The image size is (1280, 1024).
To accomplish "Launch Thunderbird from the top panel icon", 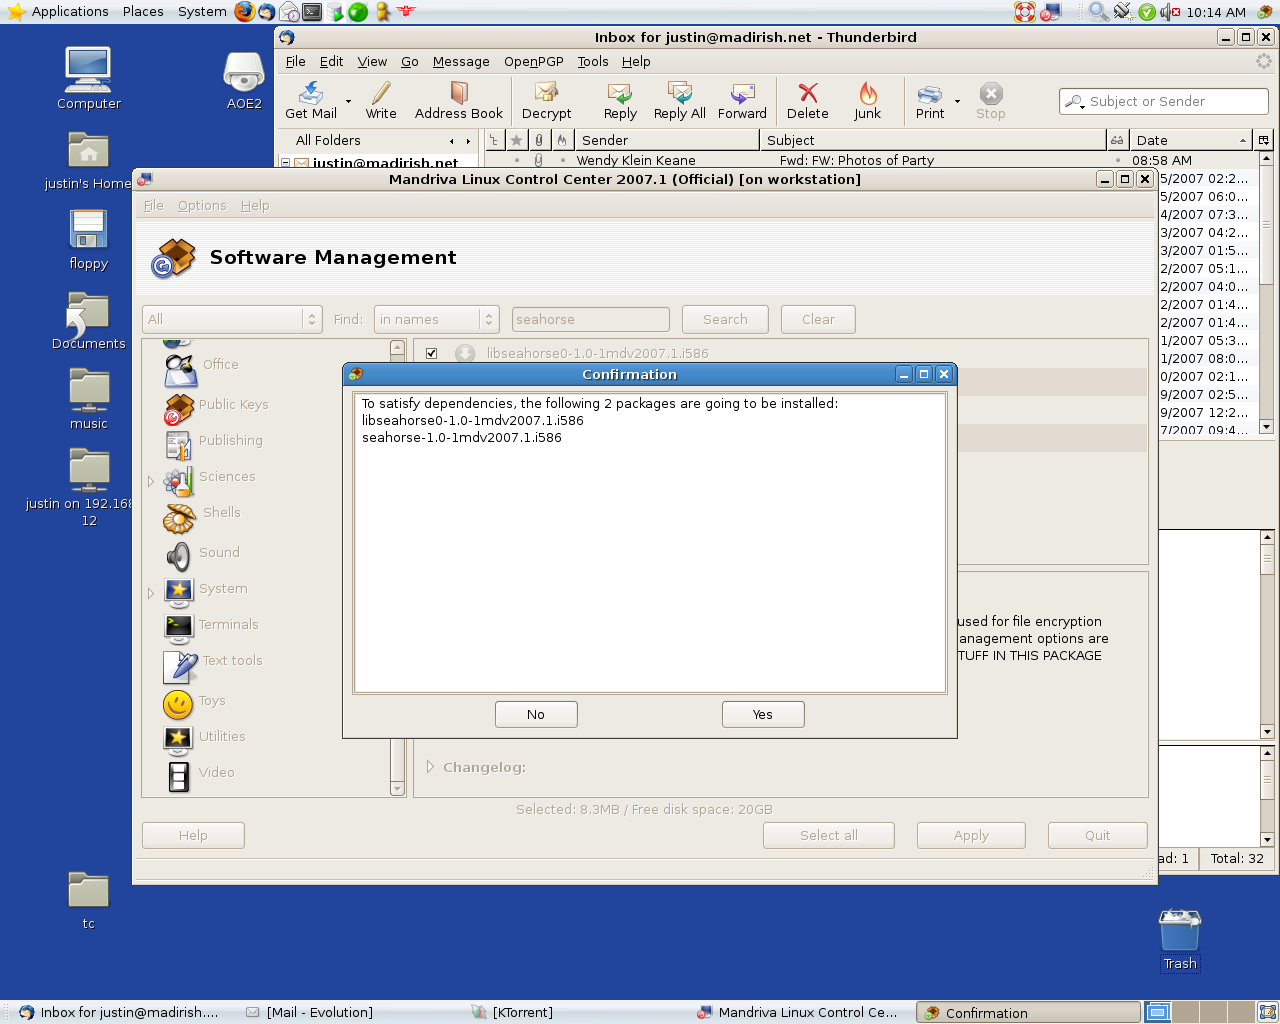I will coord(267,12).
